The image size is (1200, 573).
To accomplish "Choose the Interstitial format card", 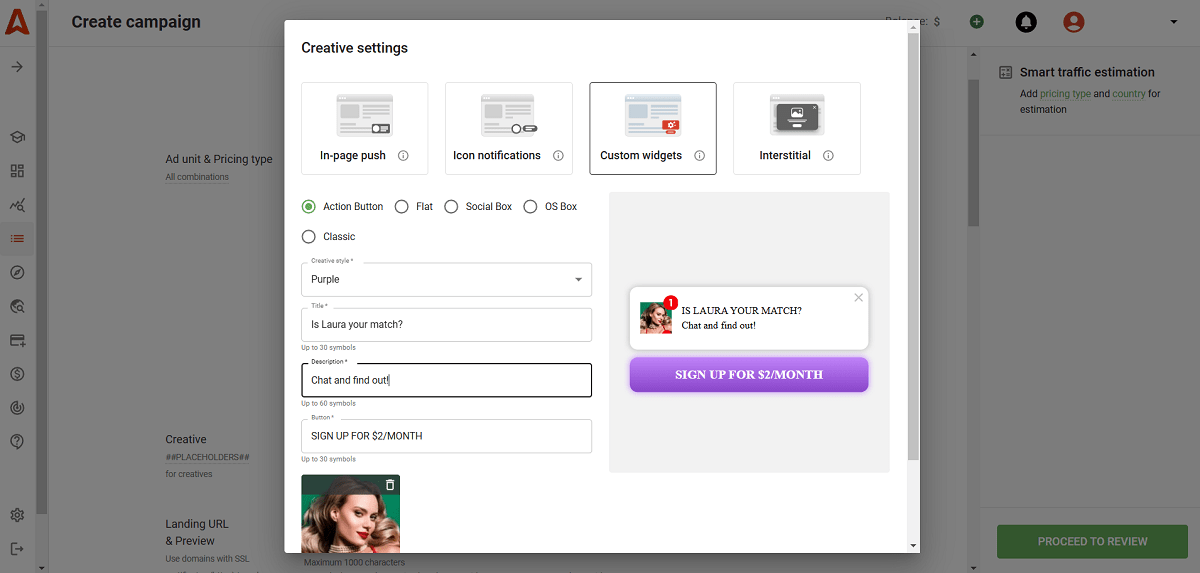I will pos(796,128).
